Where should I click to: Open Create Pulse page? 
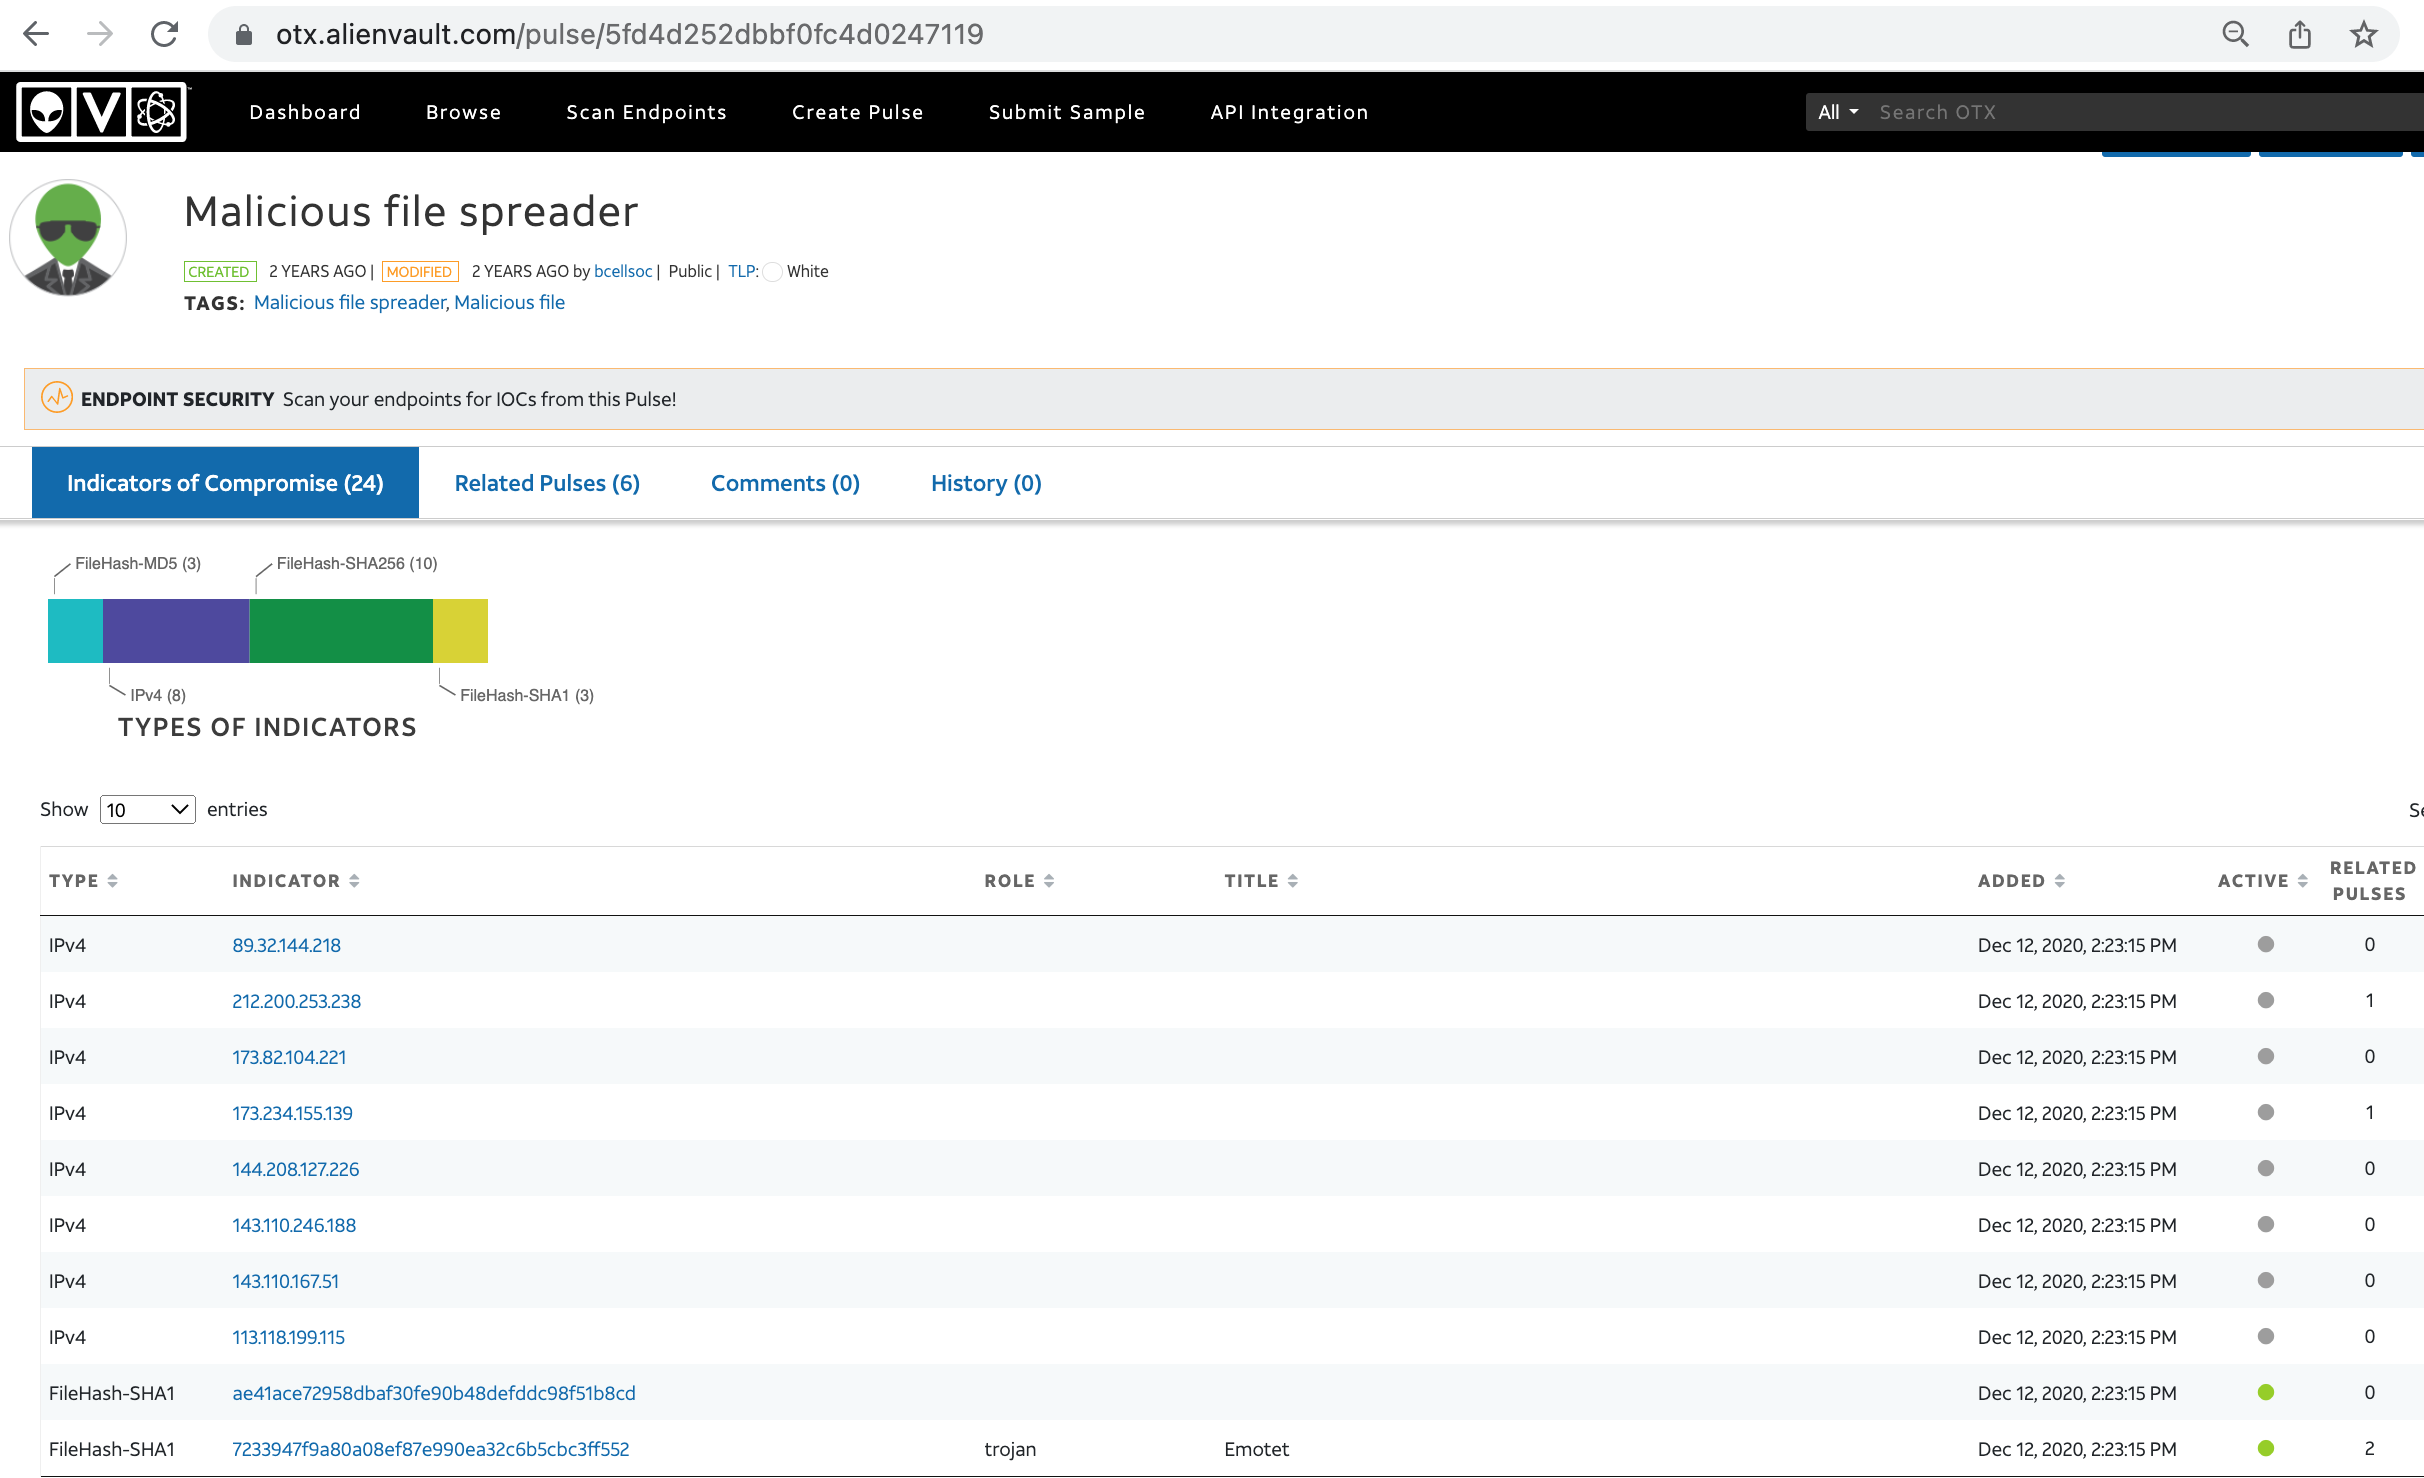[857, 112]
